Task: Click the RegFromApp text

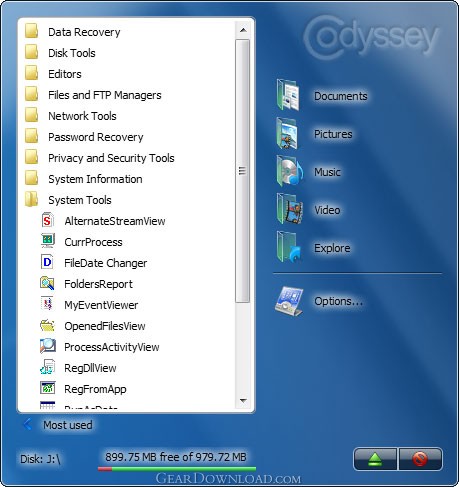Action: (95, 389)
